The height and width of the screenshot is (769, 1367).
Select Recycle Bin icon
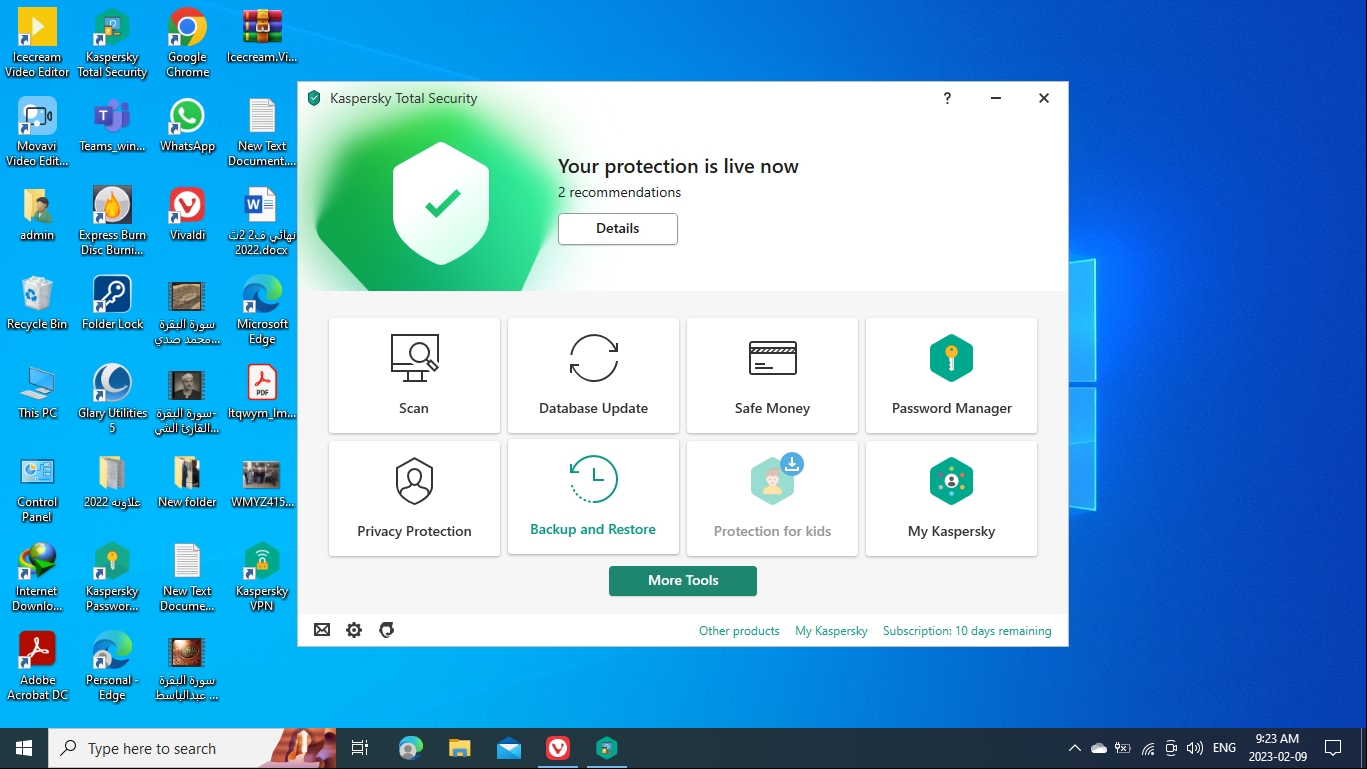(37, 303)
